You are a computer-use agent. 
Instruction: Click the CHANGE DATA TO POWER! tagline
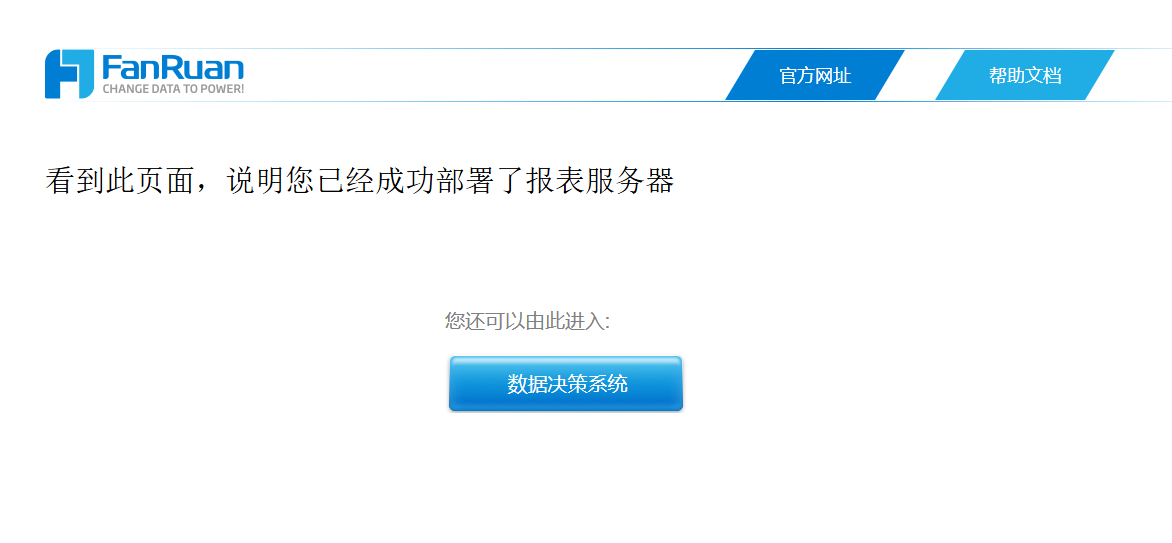point(173,90)
